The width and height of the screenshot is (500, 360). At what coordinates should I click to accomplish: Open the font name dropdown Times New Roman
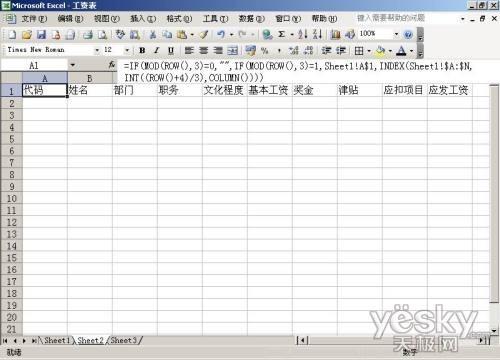tap(97, 50)
